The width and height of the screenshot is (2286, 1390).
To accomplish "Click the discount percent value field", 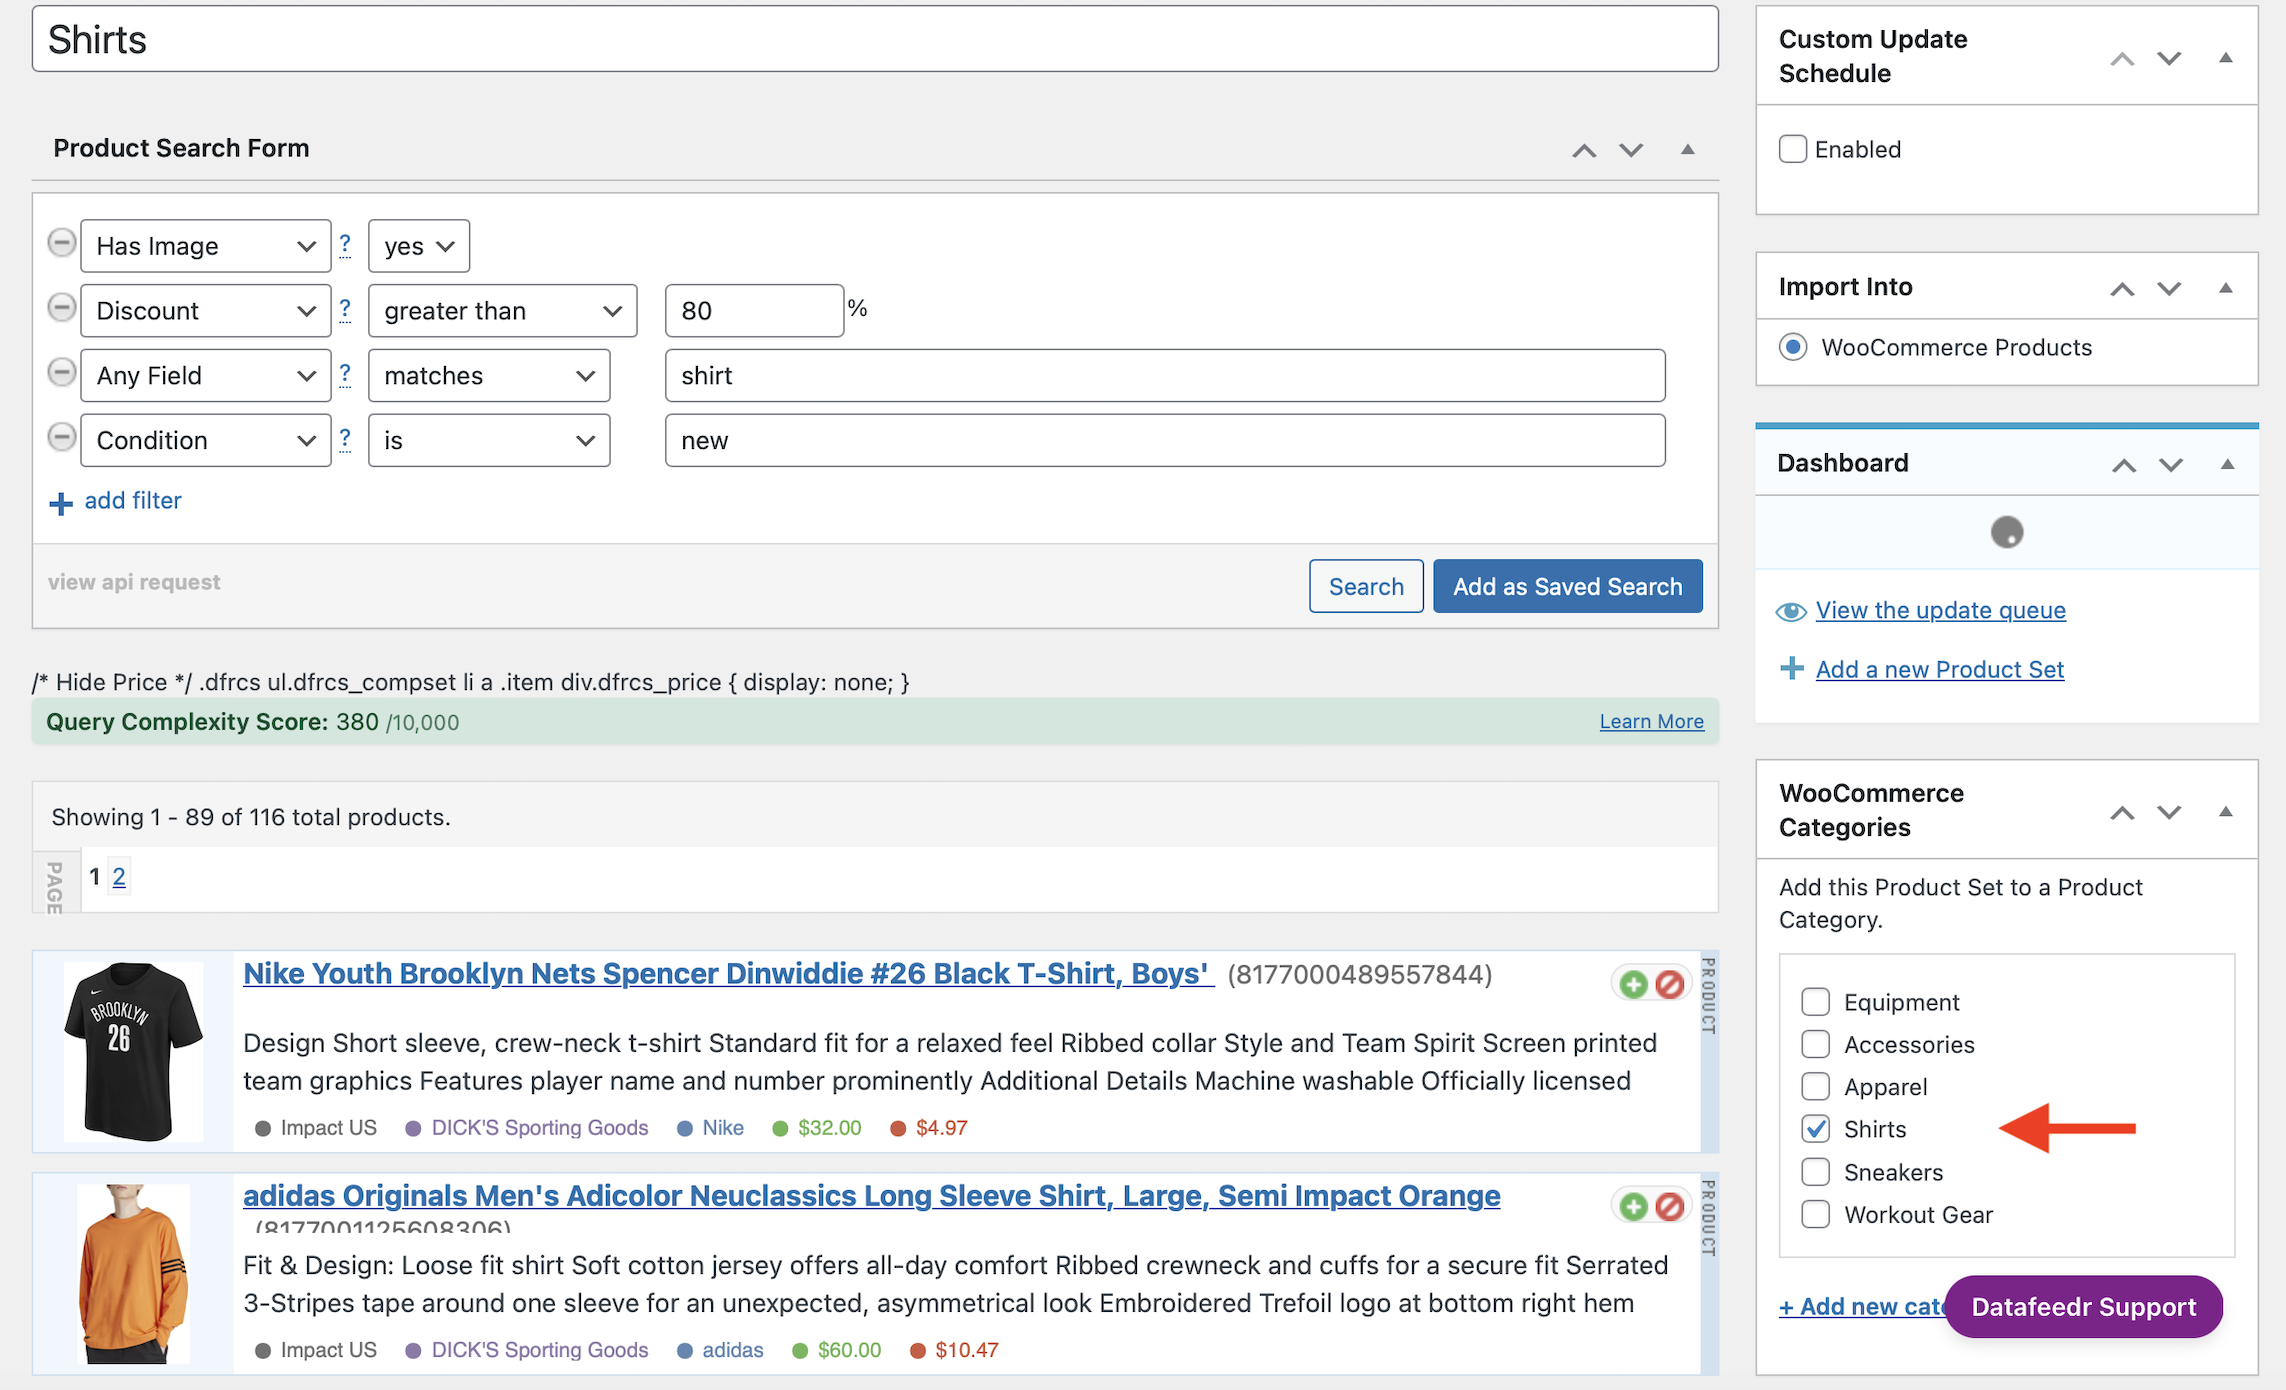I will click(x=754, y=311).
